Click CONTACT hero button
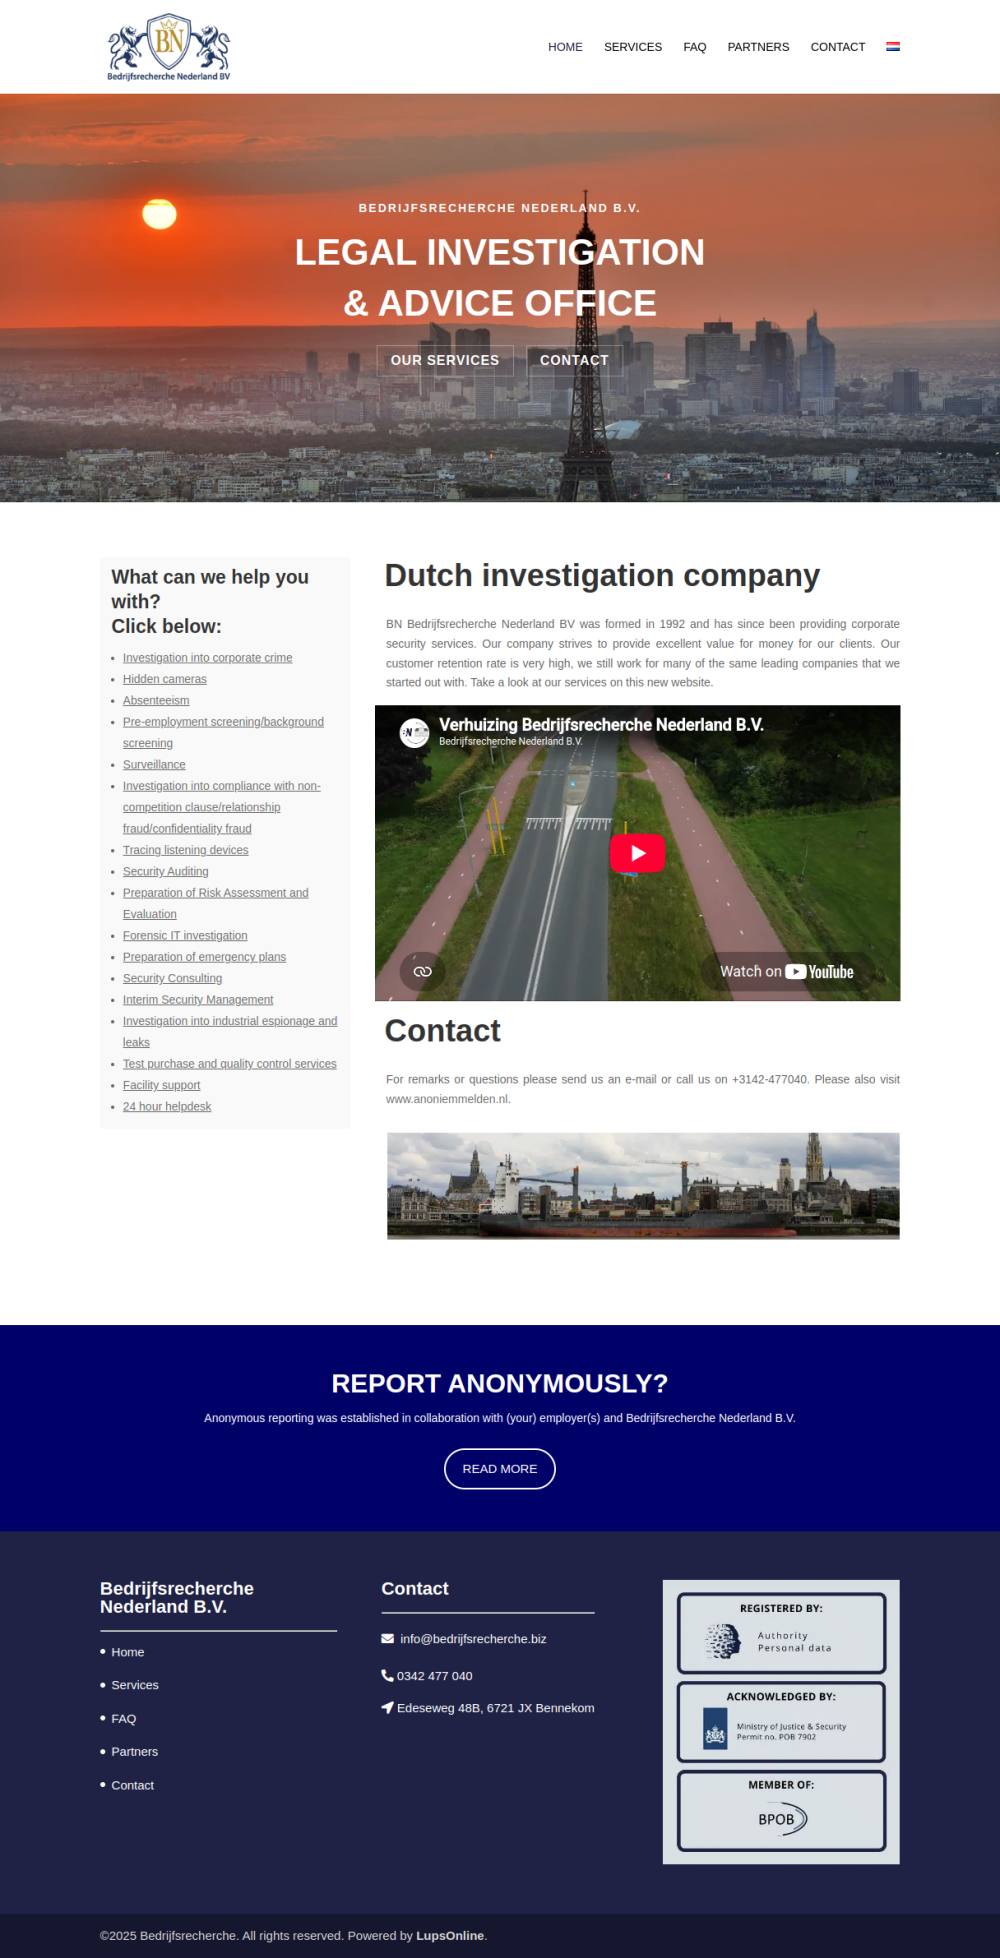 pyautogui.click(x=574, y=360)
